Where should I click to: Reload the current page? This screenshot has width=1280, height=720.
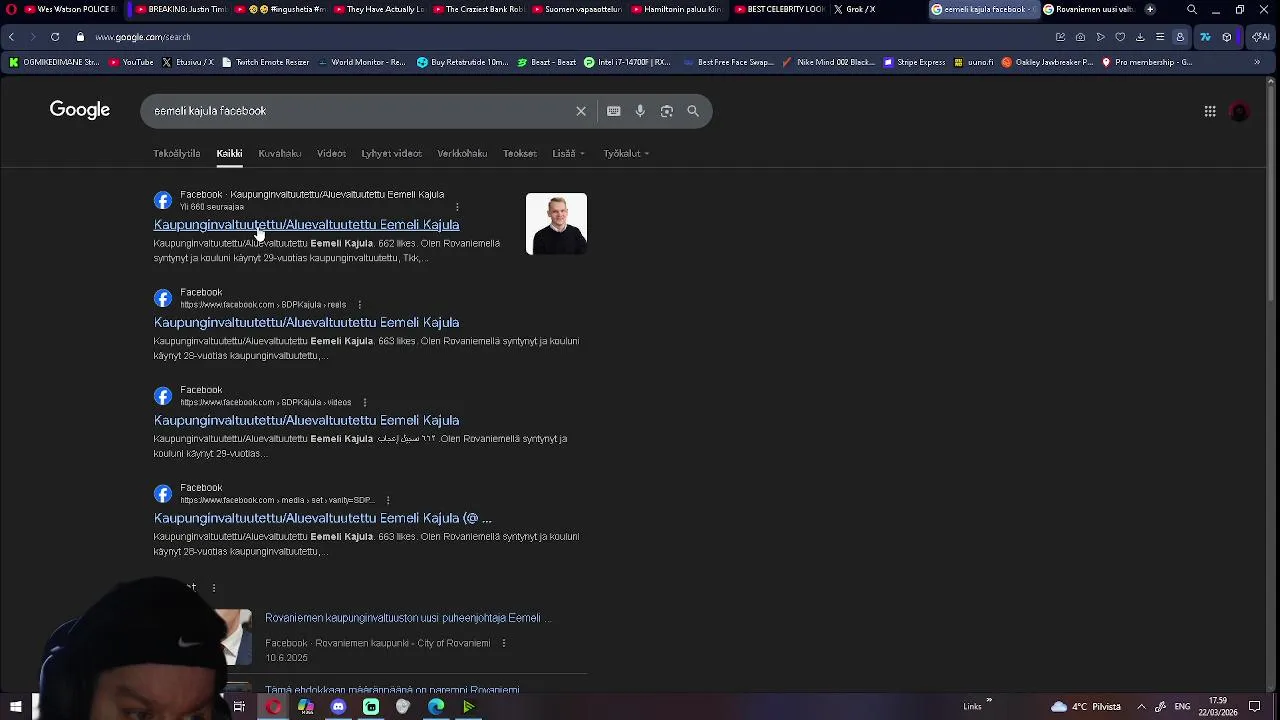pos(55,37)
